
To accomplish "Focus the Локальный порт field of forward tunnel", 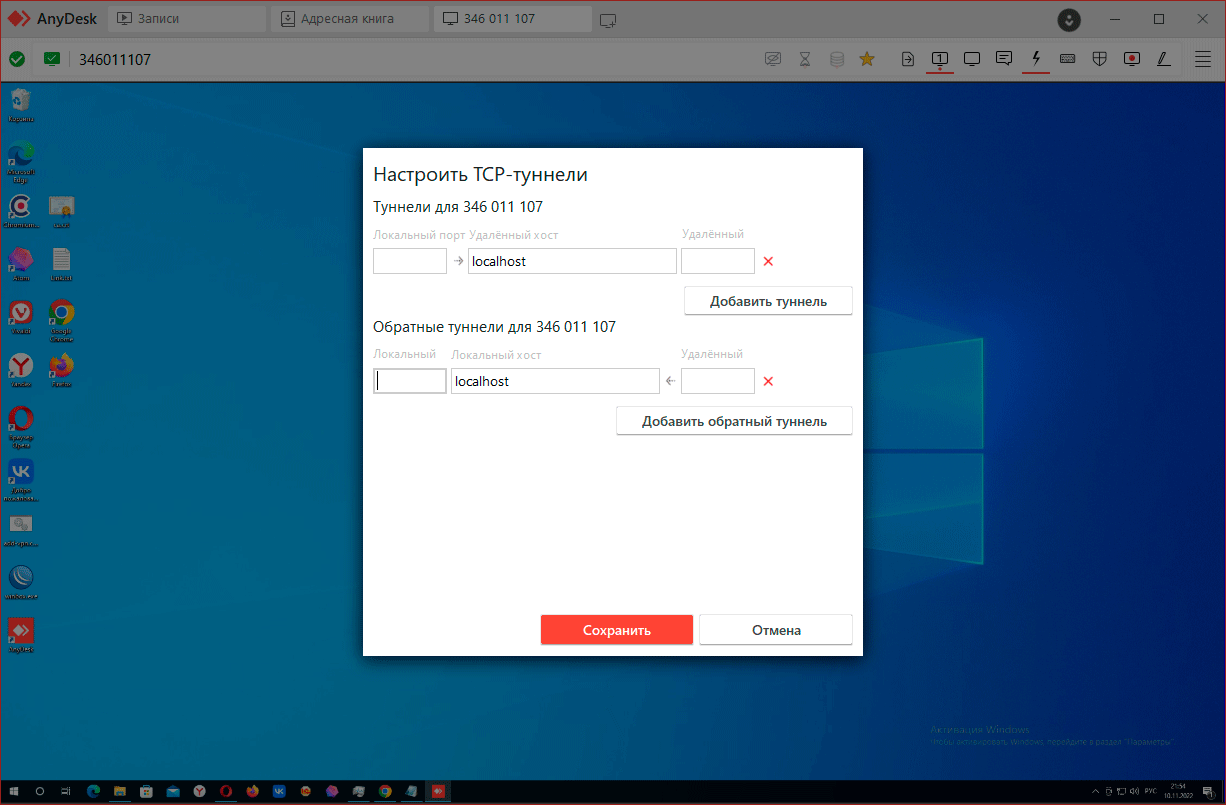I will [x=410, y=261].
